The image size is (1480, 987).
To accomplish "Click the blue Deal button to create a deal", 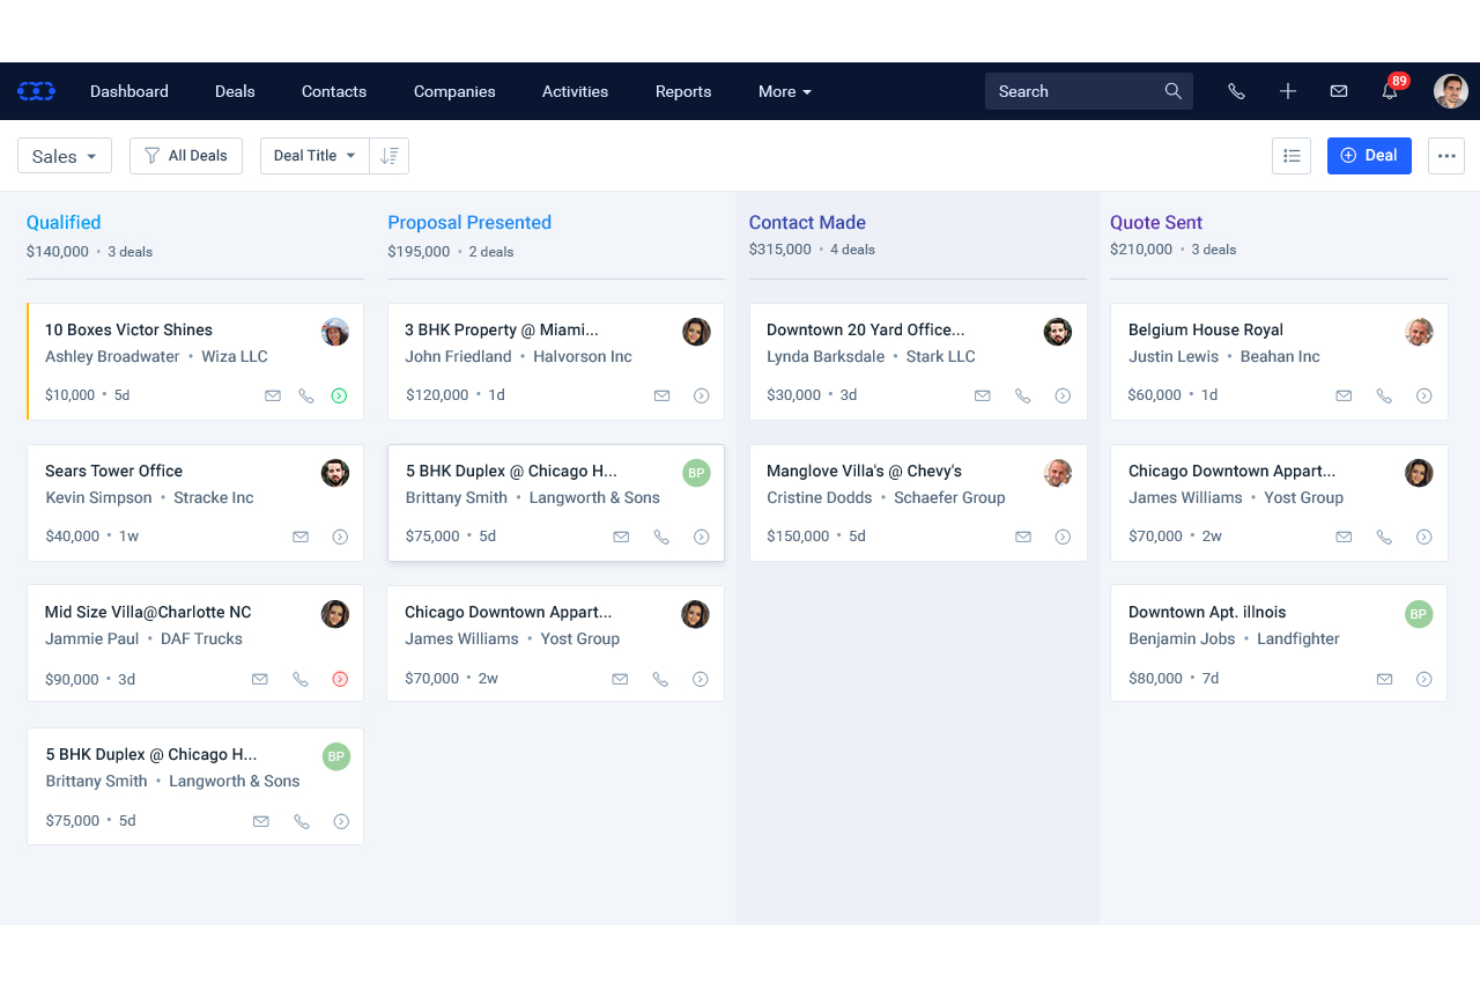I will click(x=1369, y=155).
